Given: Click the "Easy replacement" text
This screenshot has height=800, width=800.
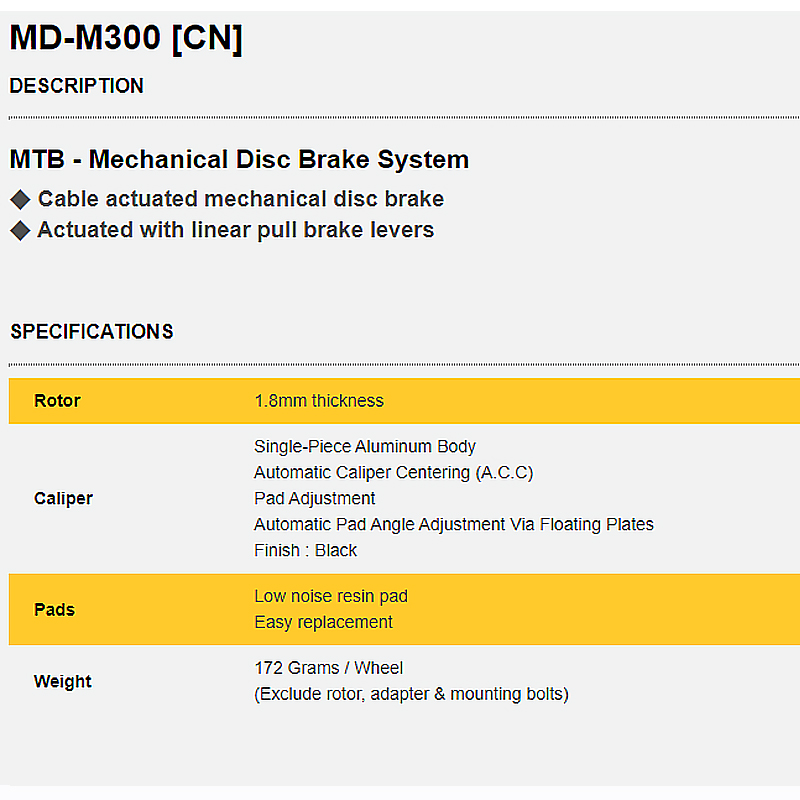Looking at the screenshot, I should coord(323,622).
